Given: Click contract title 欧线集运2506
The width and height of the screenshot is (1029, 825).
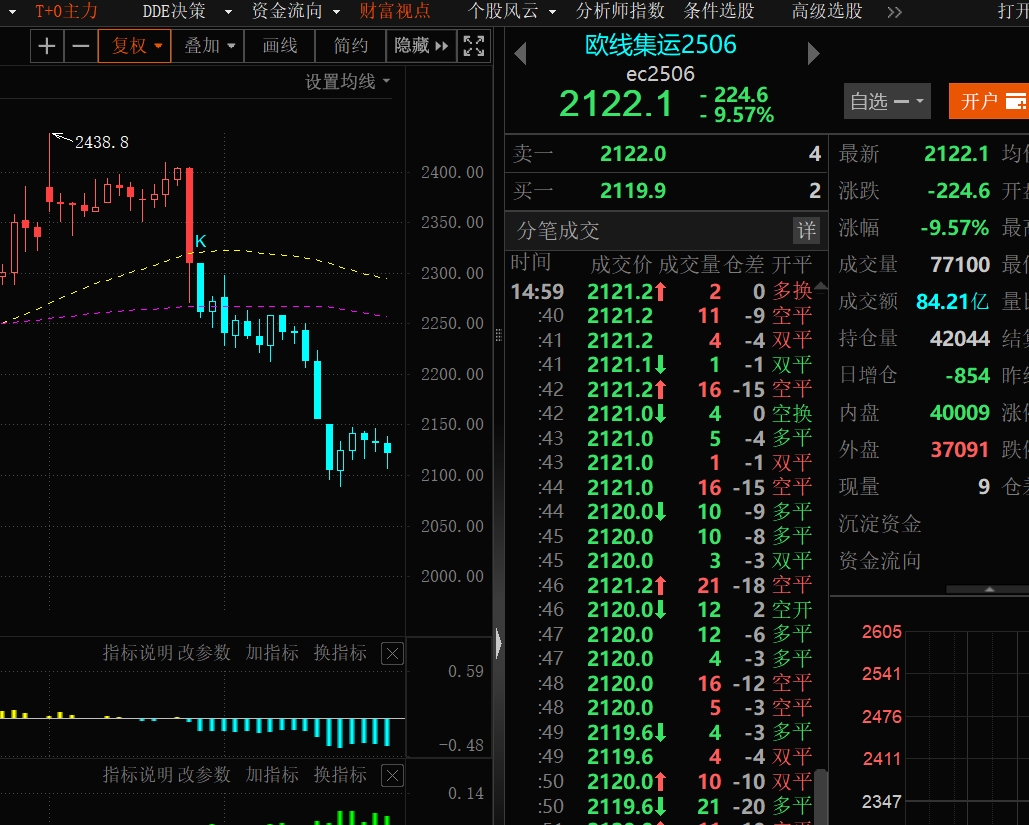Looking at the screenshot, I should (x=660, y=45).
